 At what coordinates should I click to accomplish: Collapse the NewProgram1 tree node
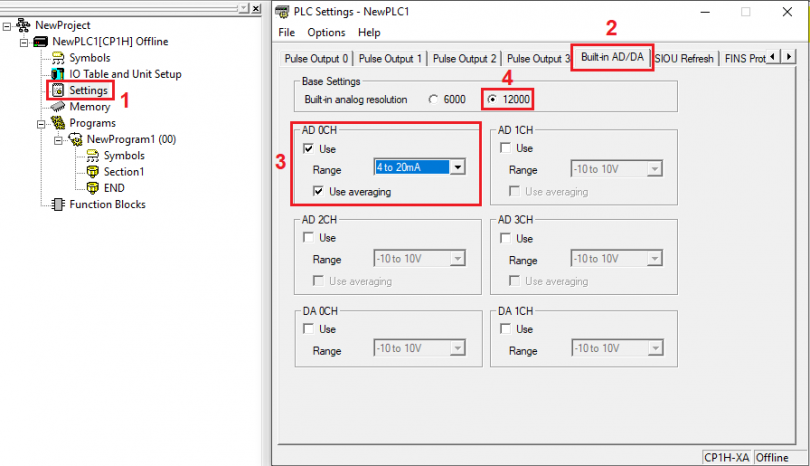pos(60,139)
